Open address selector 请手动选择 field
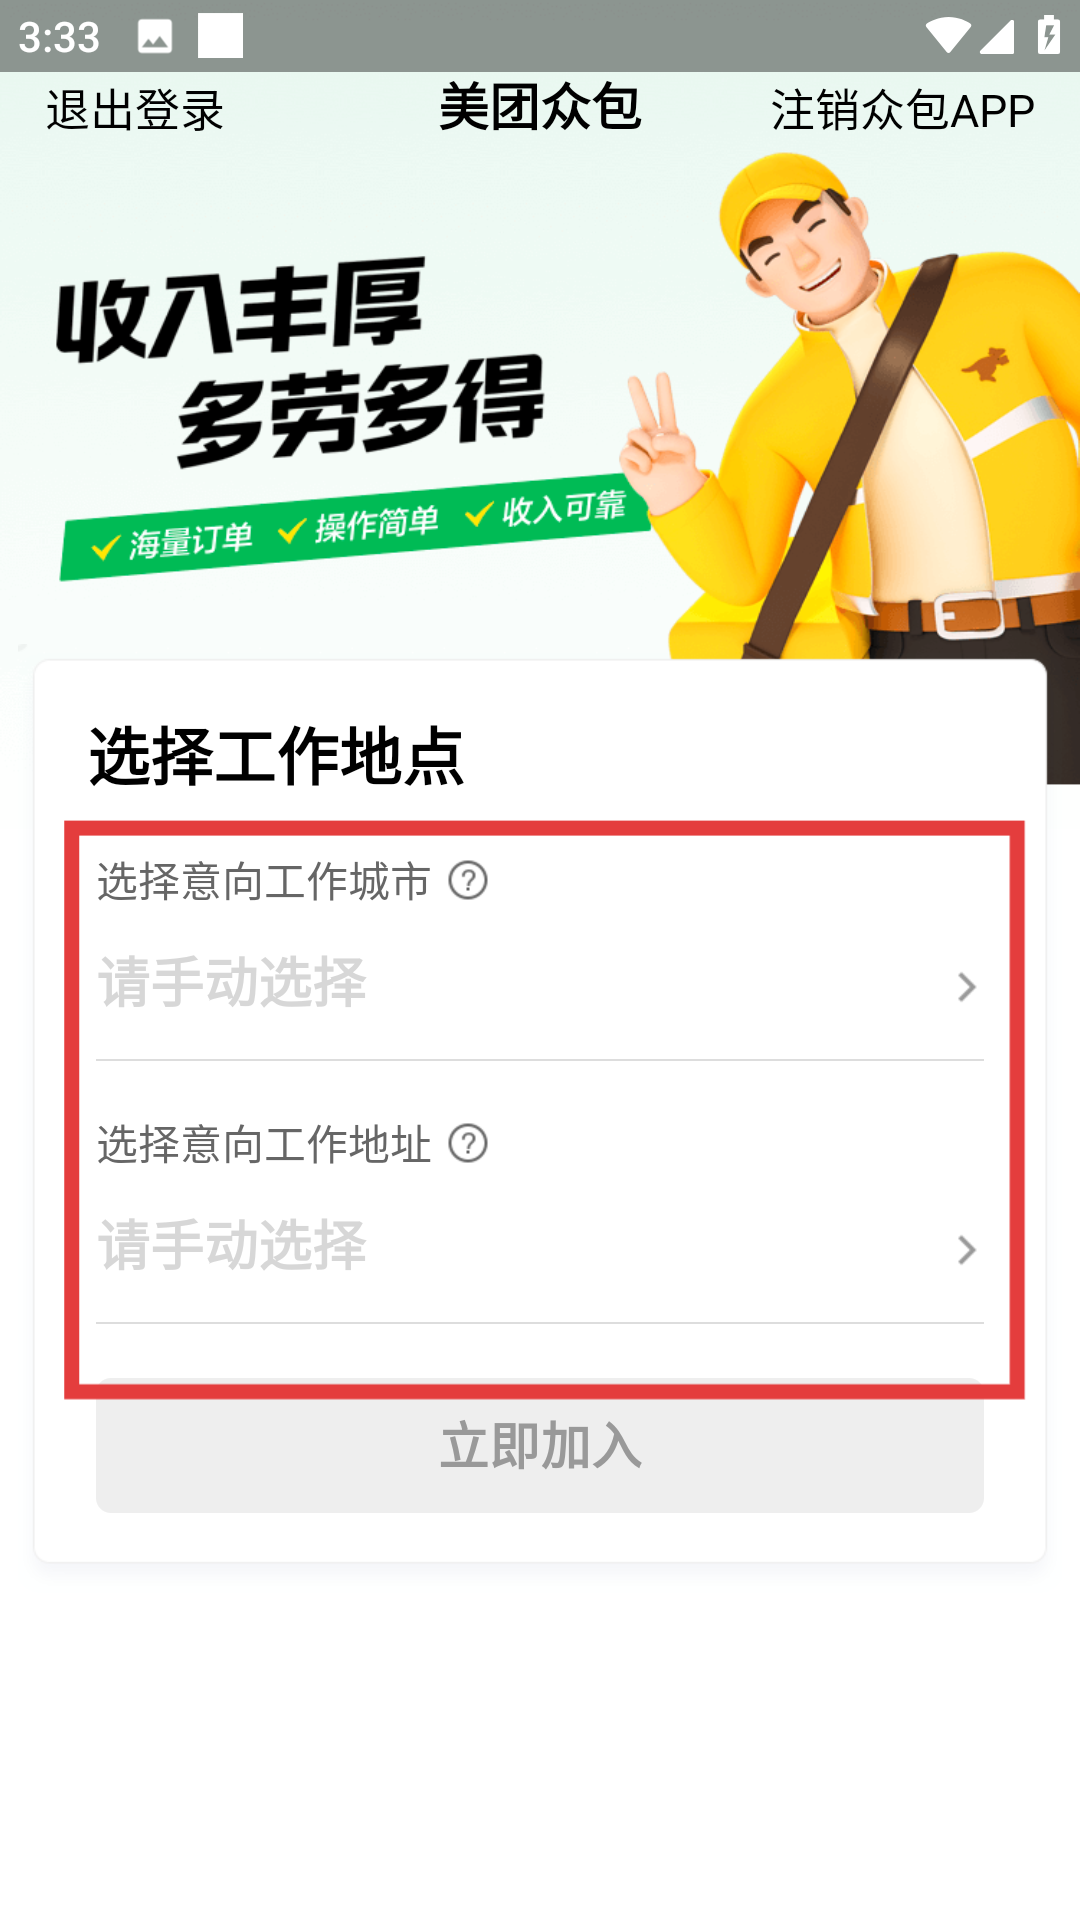 [540, 1248]
